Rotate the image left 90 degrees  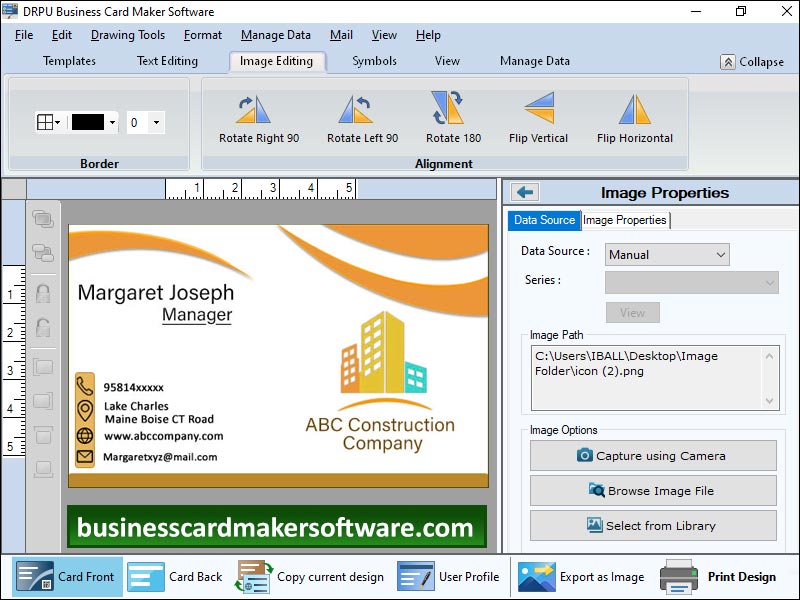click(362, 109)
